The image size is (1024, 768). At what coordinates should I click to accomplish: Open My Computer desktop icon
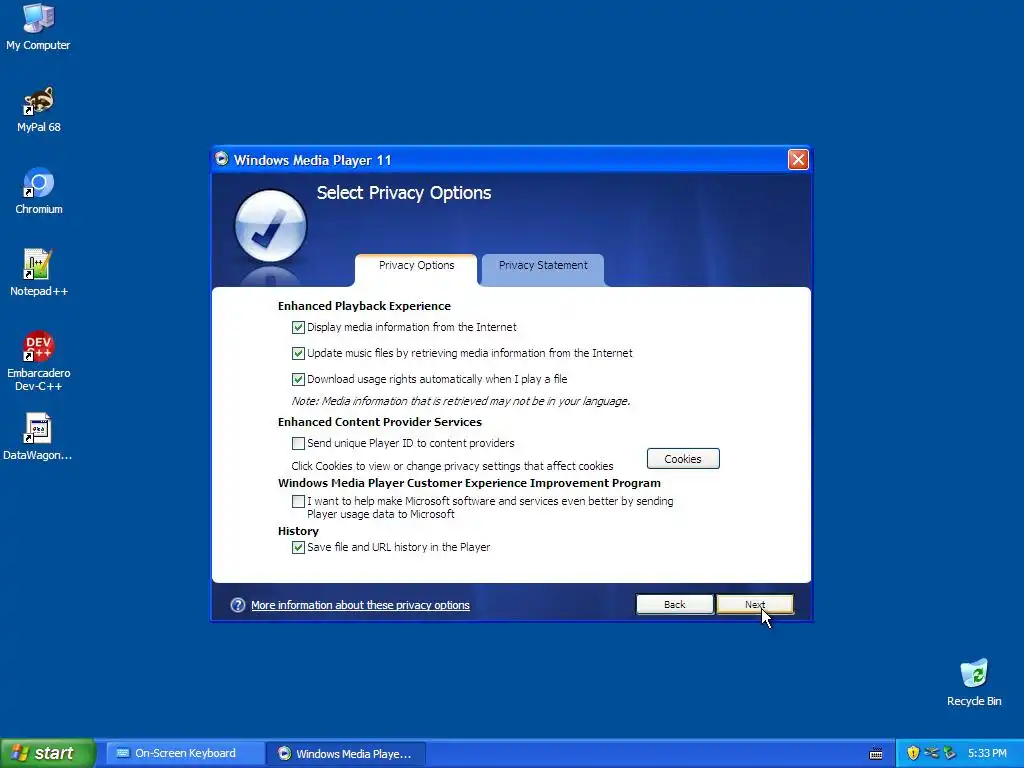[x=38, y=27]
